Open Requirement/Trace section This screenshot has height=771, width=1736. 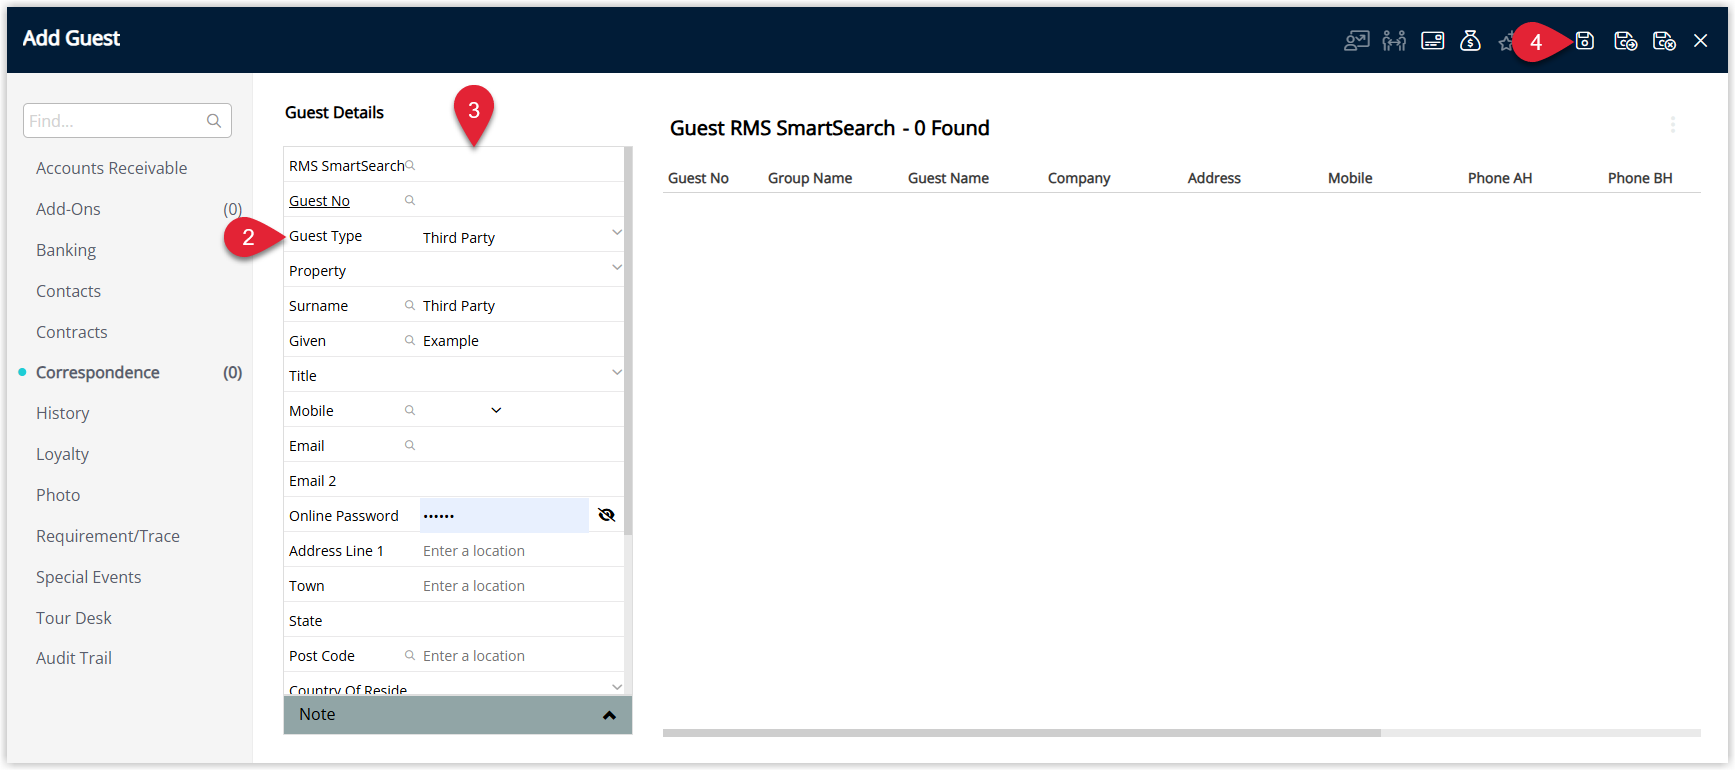(108, 536)
